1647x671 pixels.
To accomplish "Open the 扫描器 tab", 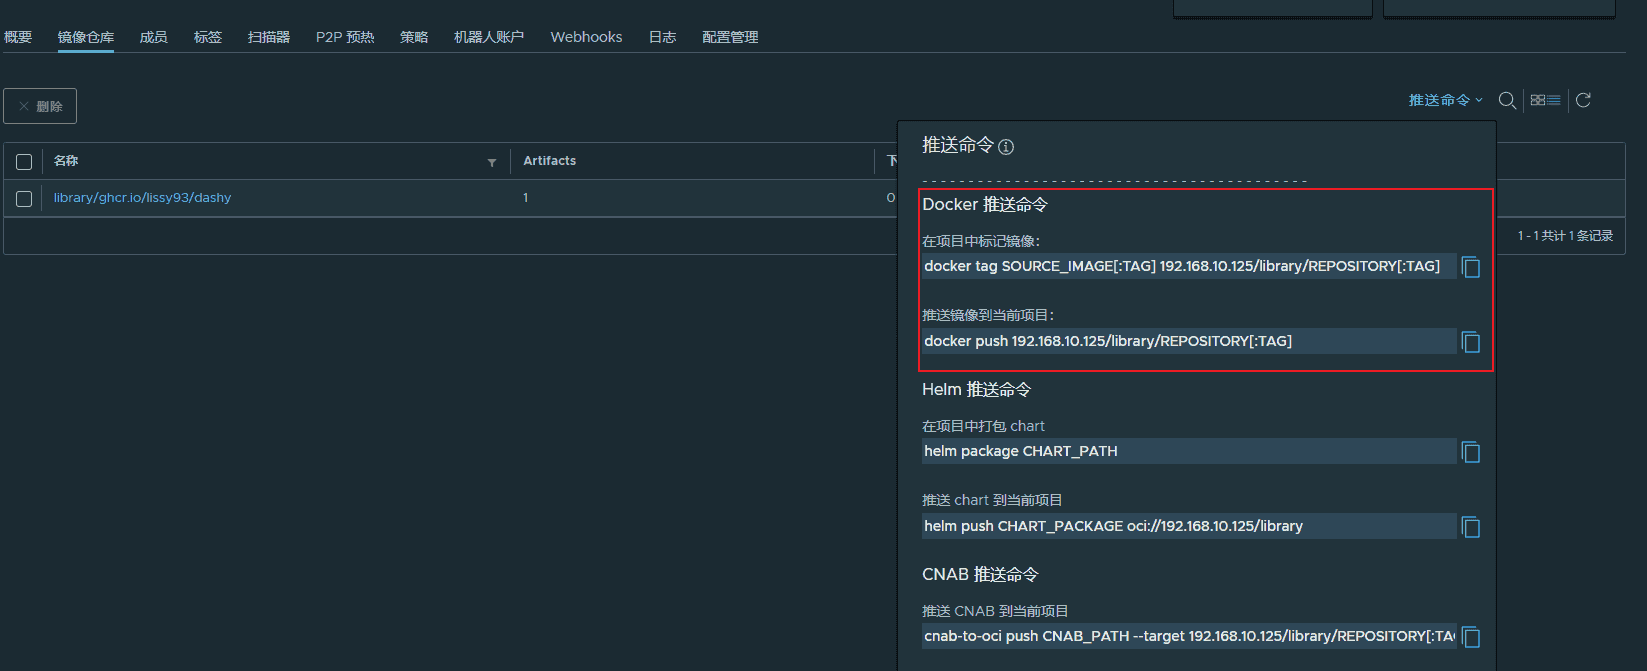I will [269, 37].
